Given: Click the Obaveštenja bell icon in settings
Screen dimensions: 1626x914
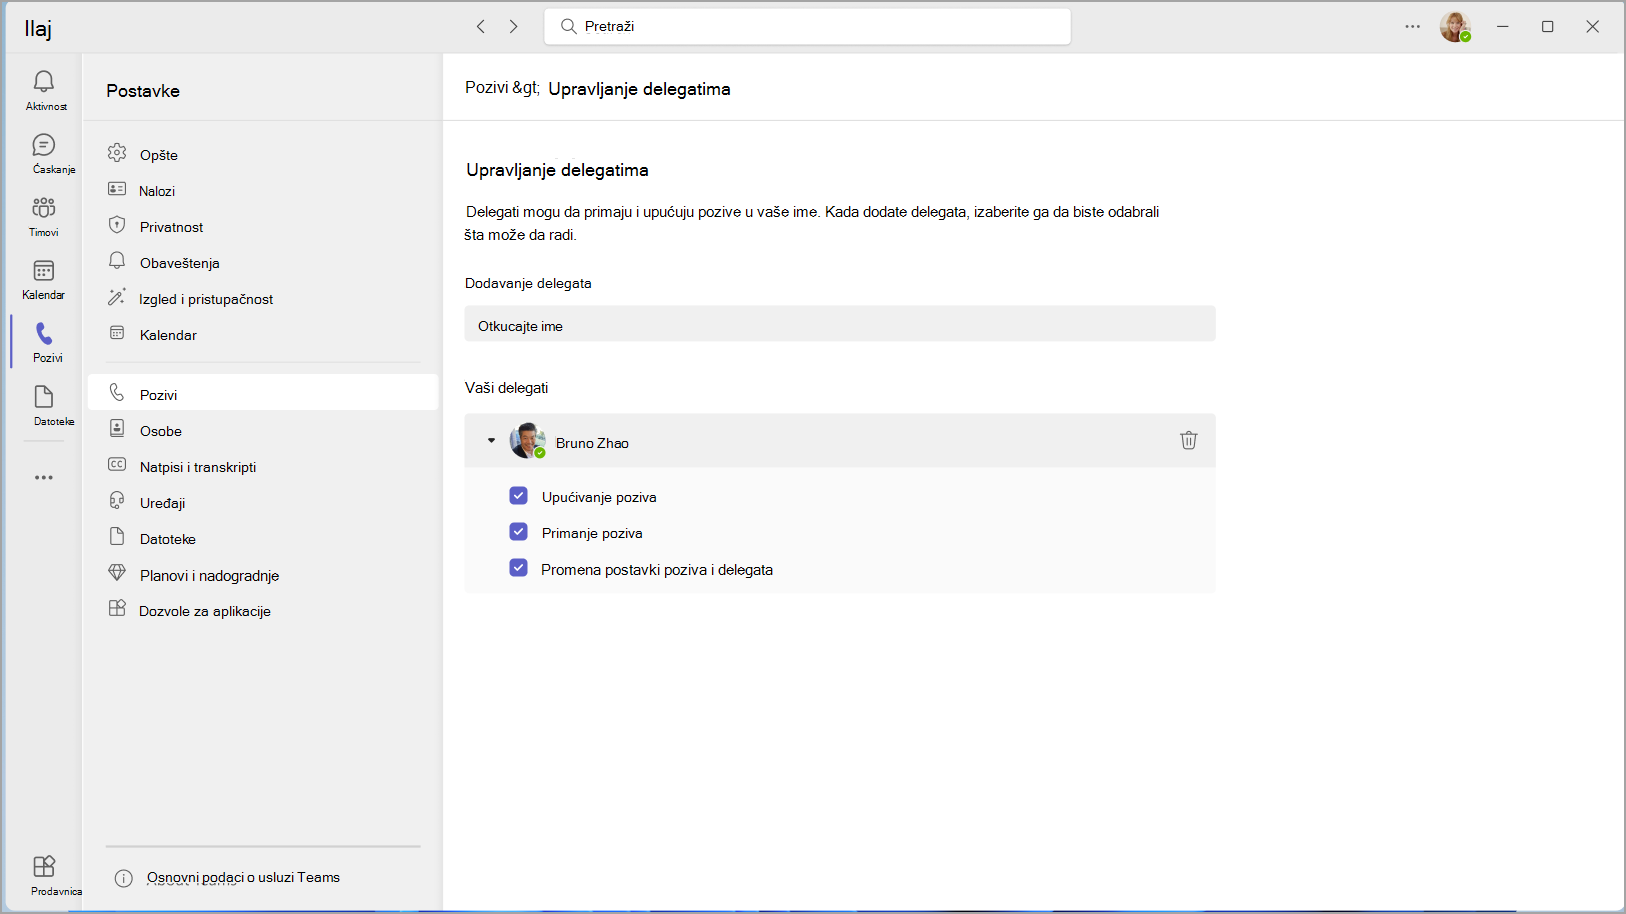Looking at the screenshot, I should pos(117,261).
